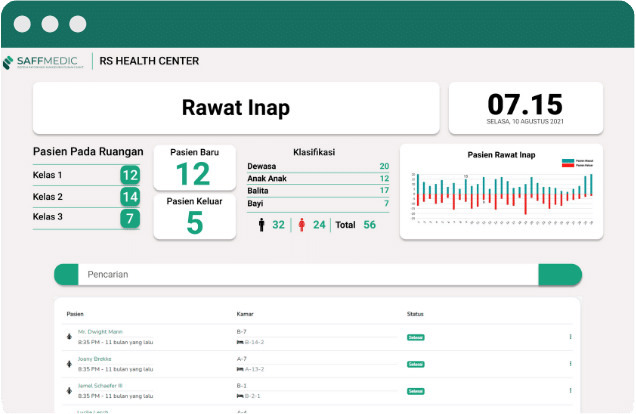Click the avatar icon beside Jacey Brekke
The height and width of the screenshot is (414, 636).
[x=68, y=364]
